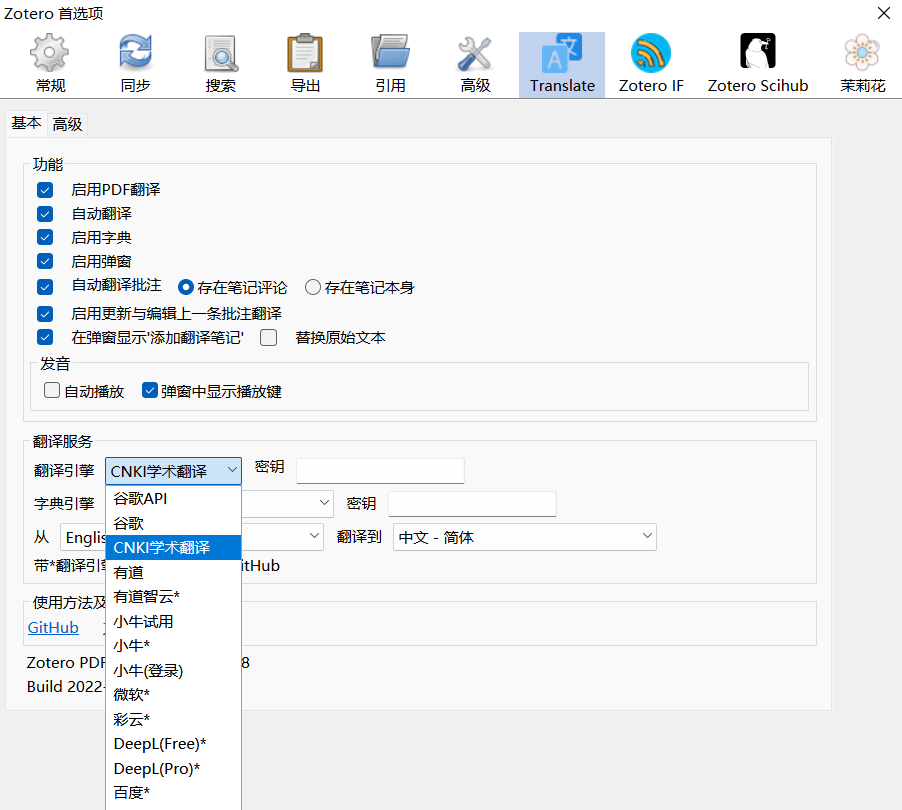Select the 存在笔记评论 radio option
This screenshot has width=902, height=810.
coord(185,287)
